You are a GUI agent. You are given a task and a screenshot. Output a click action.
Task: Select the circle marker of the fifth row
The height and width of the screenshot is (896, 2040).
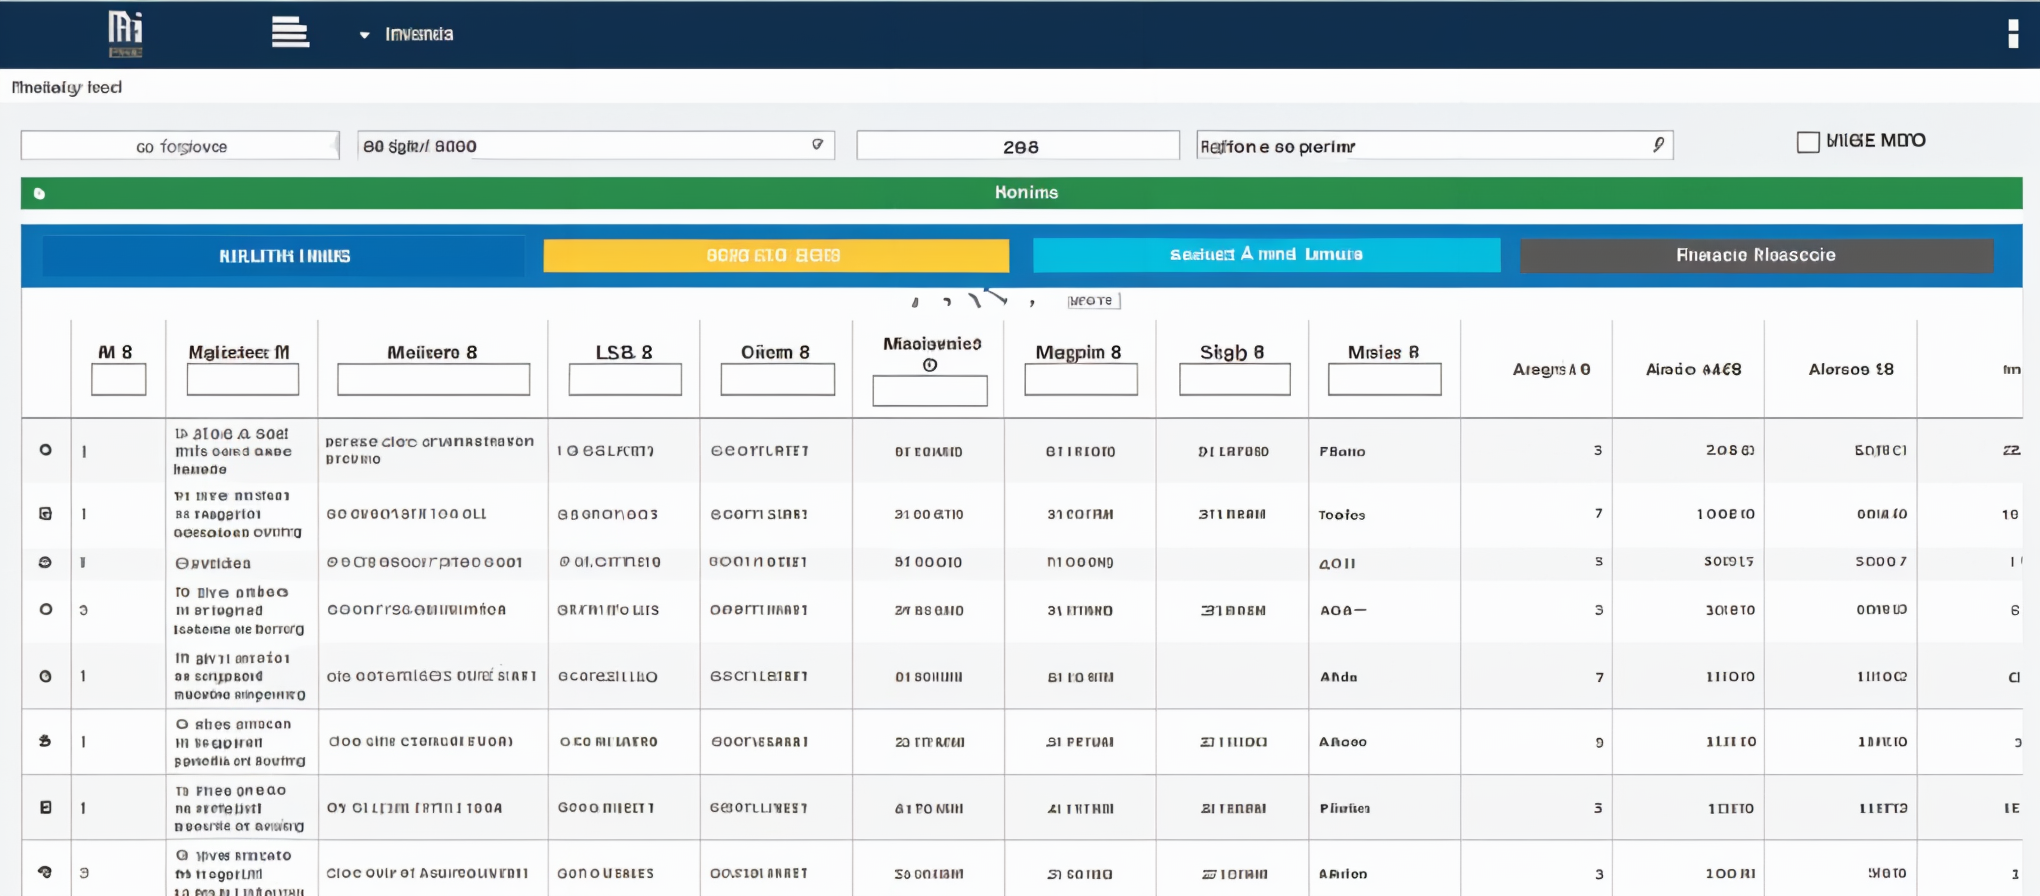click(x=45, y=676)
